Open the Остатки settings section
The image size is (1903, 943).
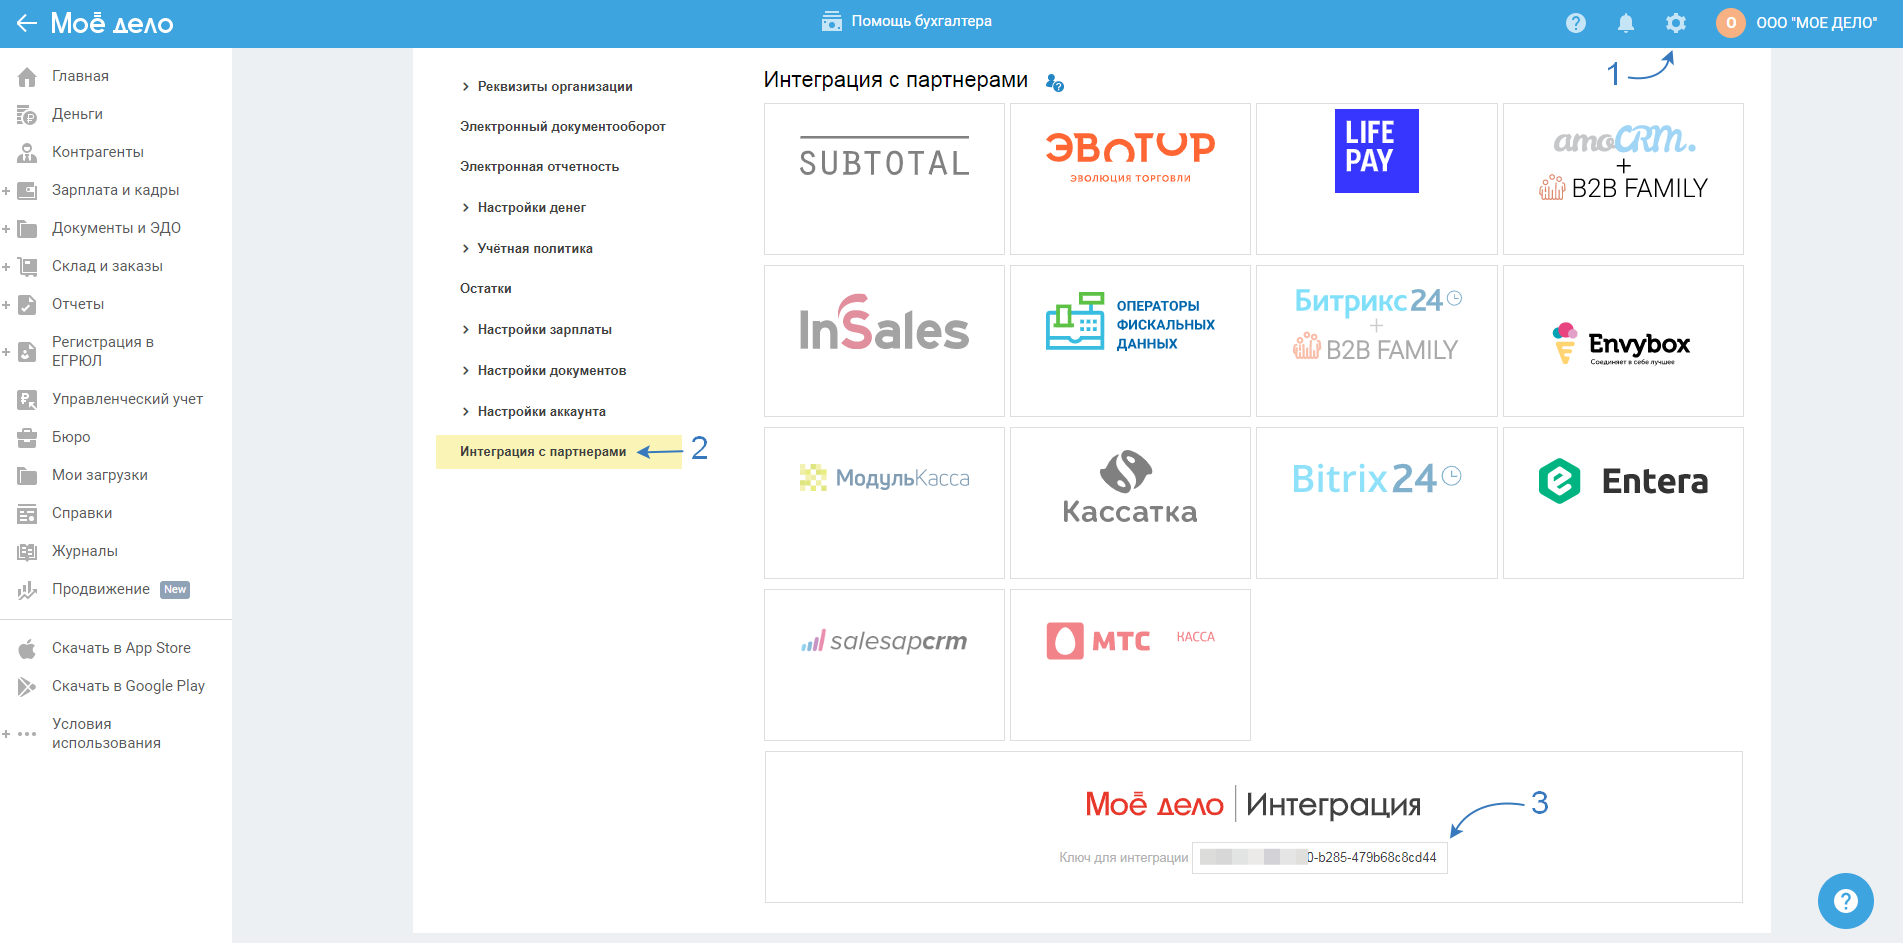tap(486, 289)
